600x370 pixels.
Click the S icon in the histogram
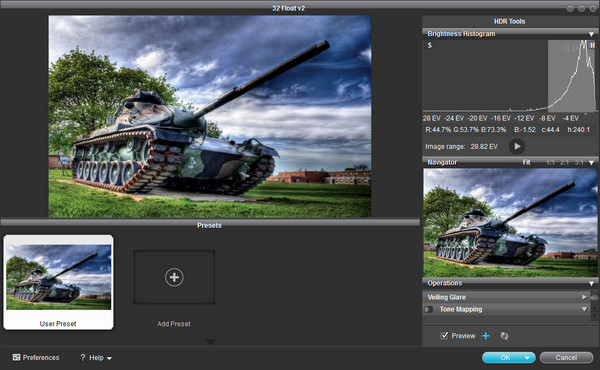(429, 45)
